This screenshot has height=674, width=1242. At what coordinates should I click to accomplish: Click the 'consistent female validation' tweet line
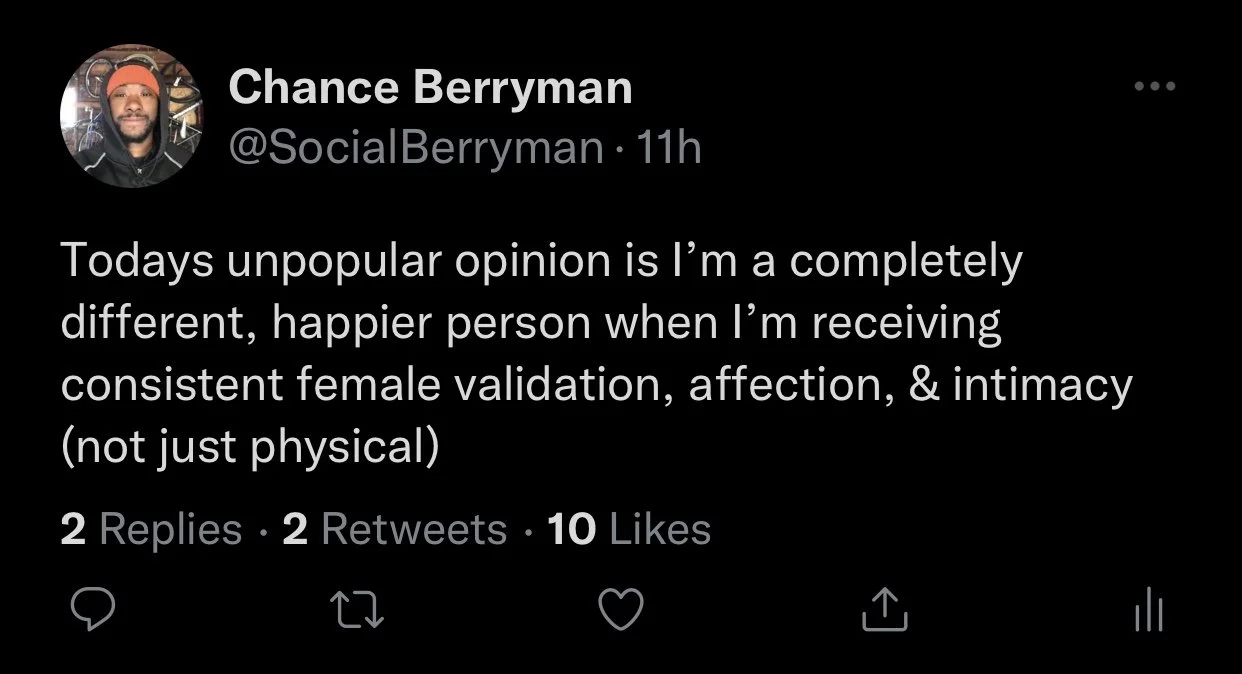click(596, 385)
